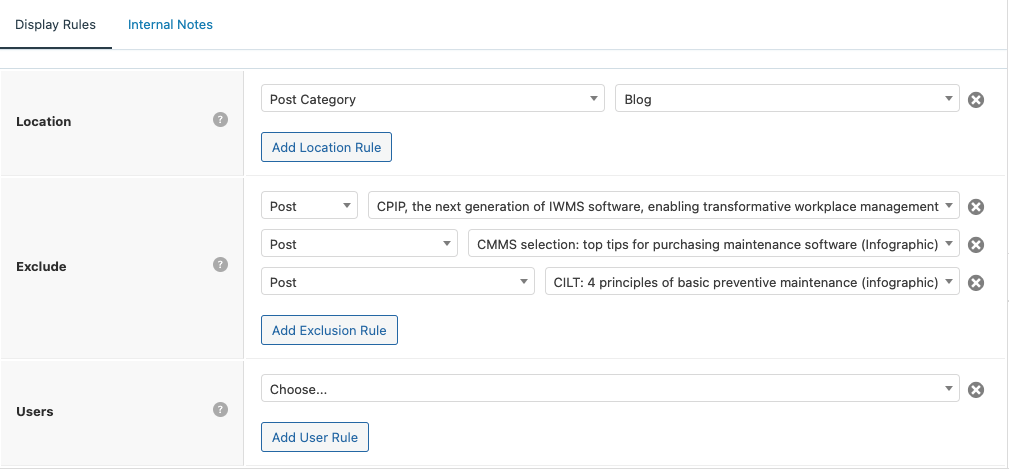Open the CPIP post selection dropdown

pos(663,206)
